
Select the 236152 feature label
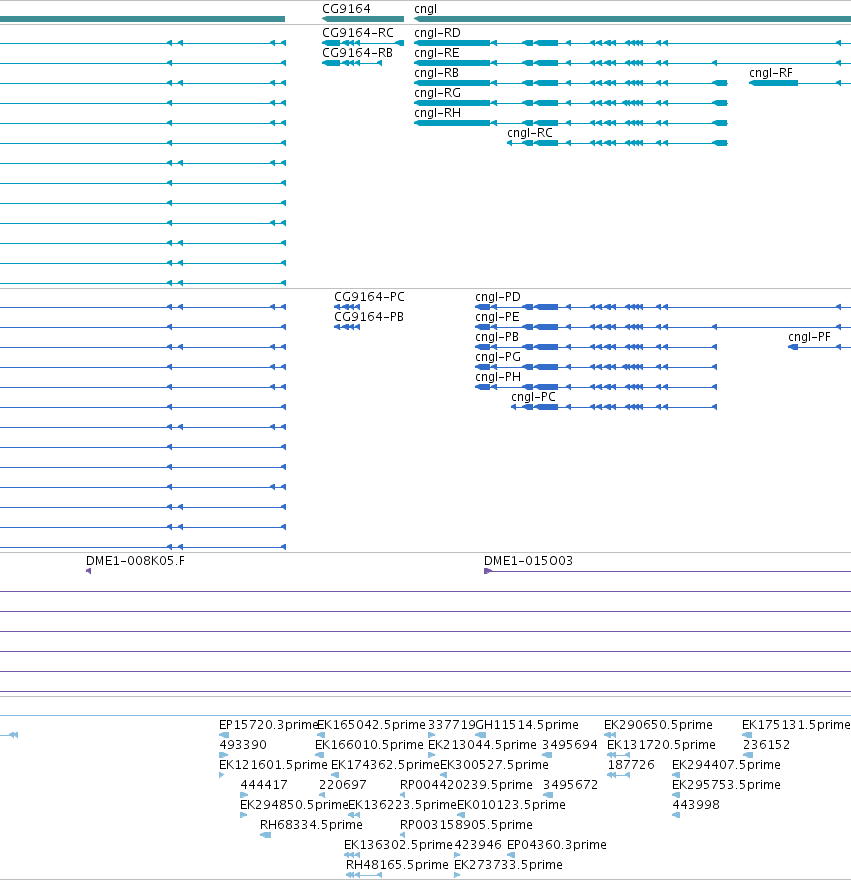click(766, 745)
